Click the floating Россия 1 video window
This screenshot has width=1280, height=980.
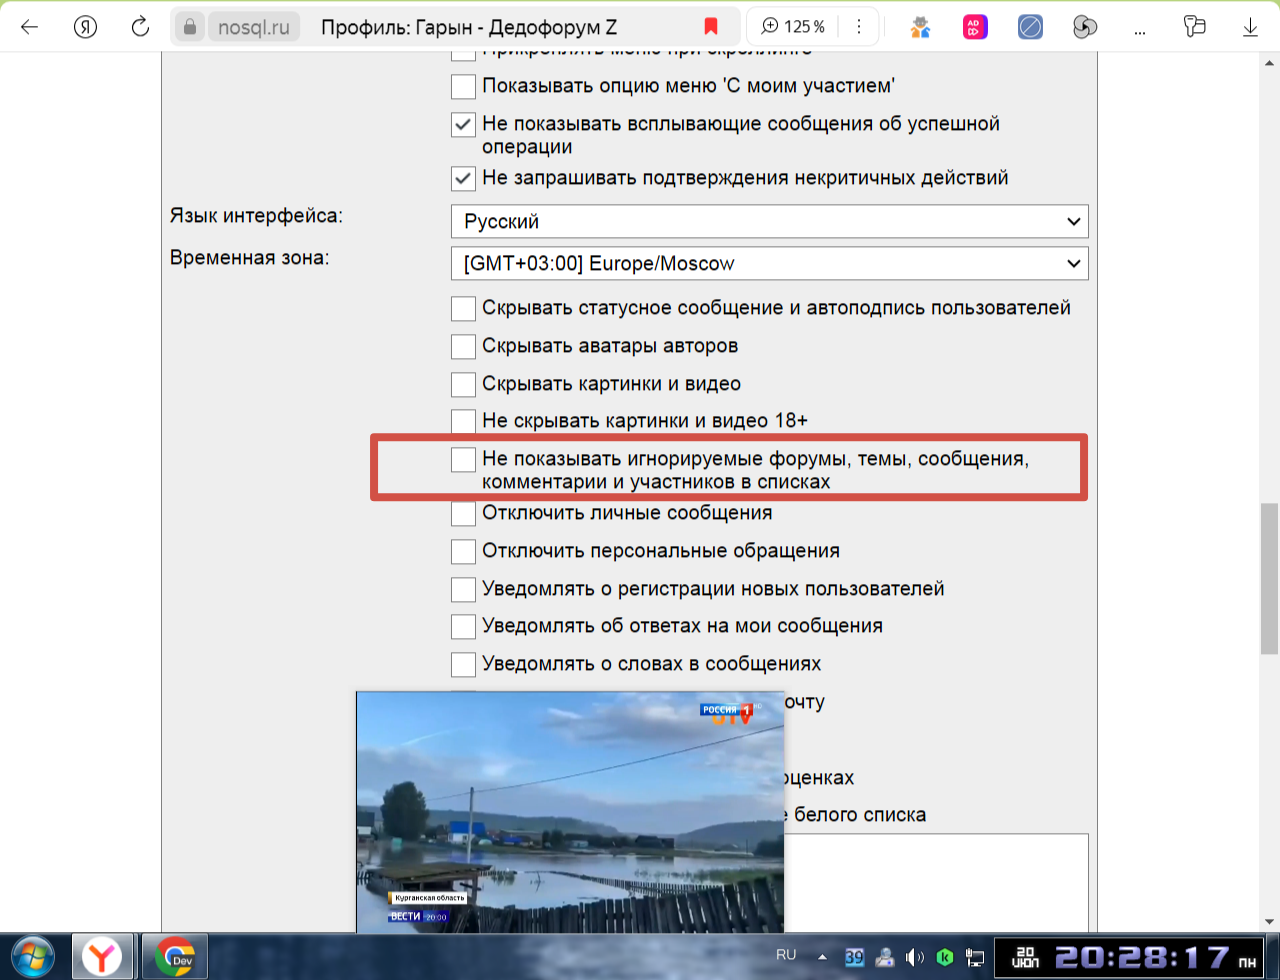(570, 812)
